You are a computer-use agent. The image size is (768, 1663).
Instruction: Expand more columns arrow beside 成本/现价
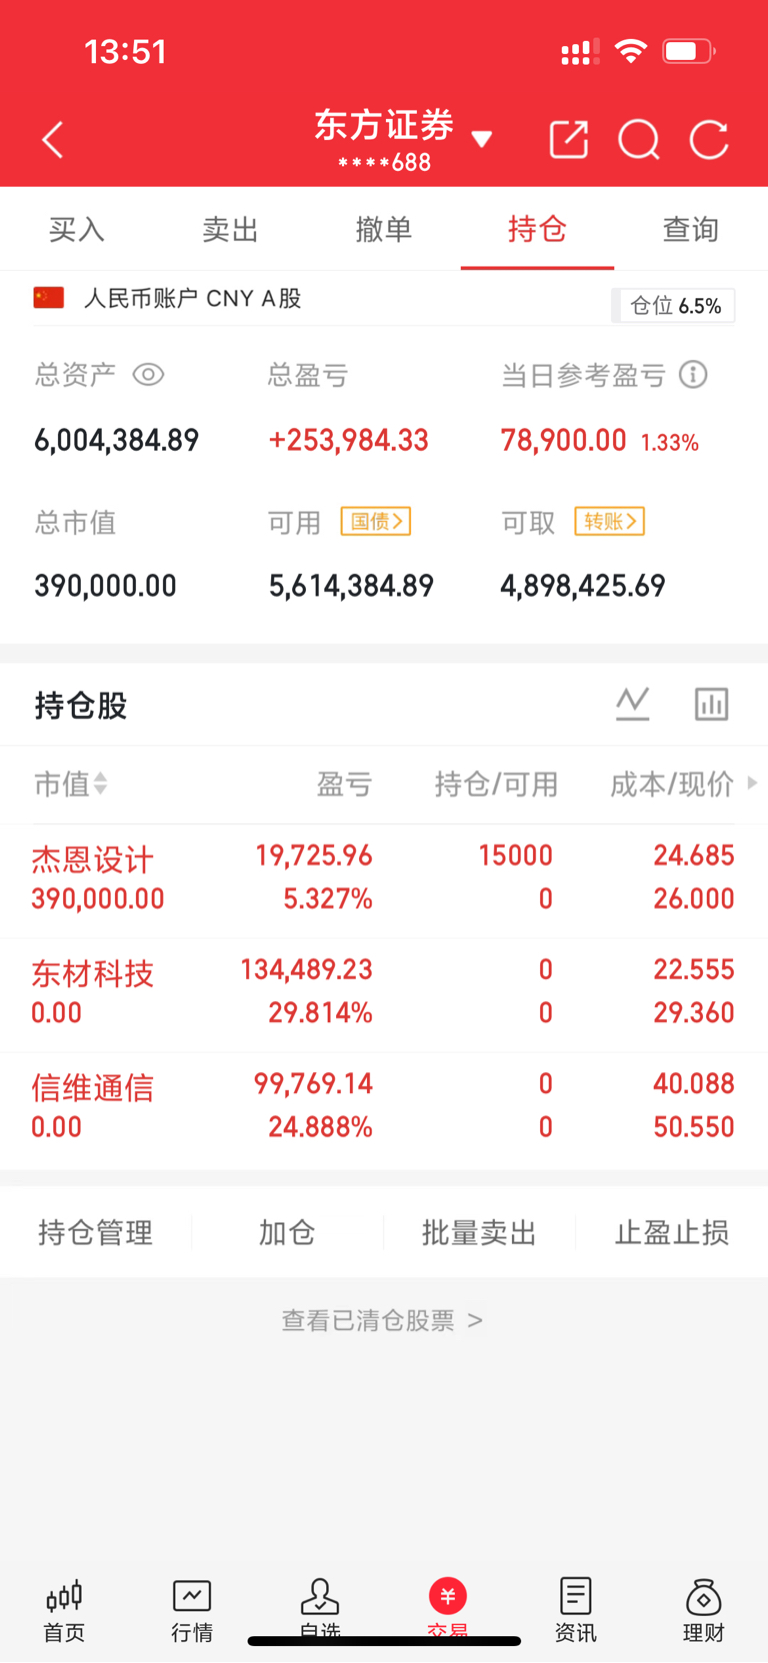tap(752, 783)
